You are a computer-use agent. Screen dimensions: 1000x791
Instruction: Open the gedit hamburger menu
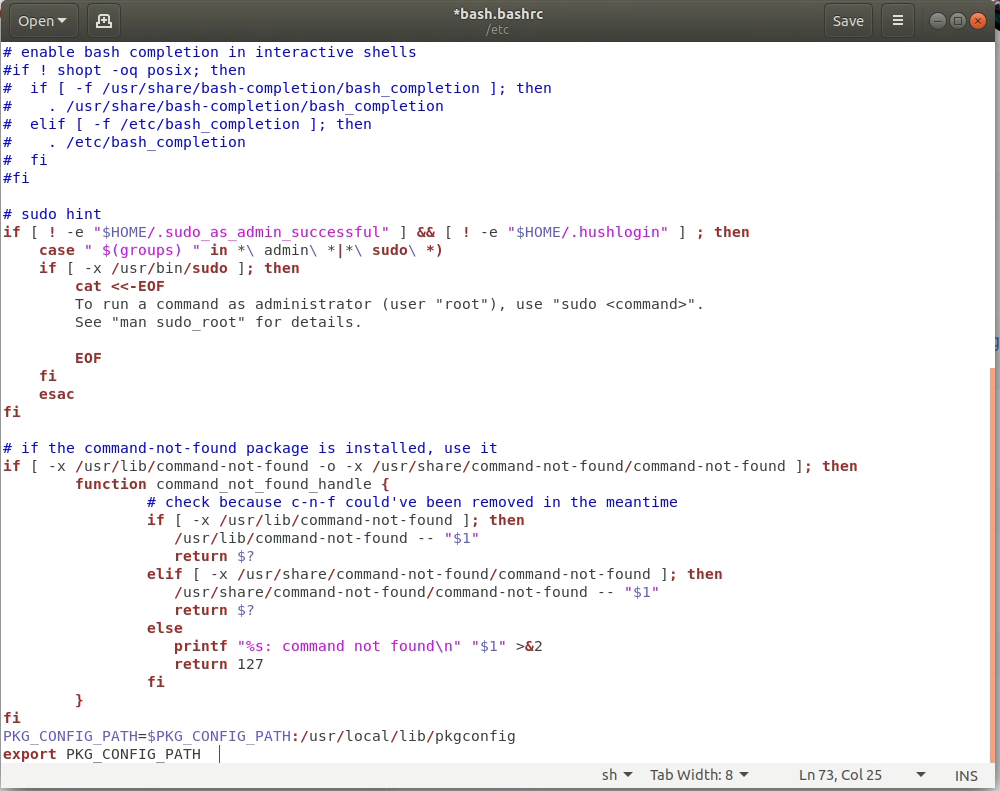point(897,20)
